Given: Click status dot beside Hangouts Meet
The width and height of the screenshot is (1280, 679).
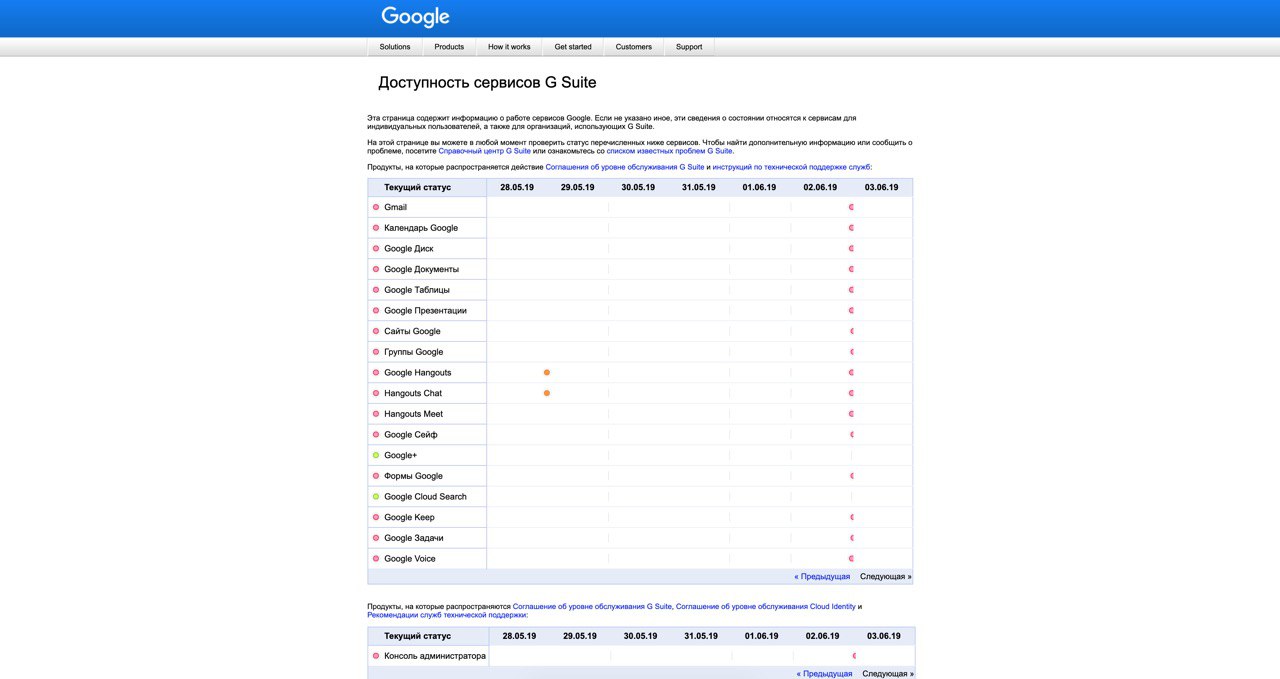Looking at the screenshot, I should coord(376,414).
